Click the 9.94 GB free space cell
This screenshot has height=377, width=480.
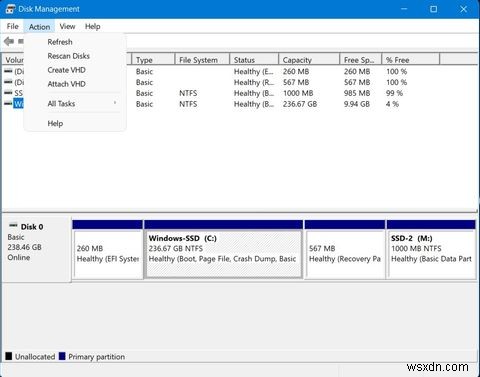pos(357,104)
